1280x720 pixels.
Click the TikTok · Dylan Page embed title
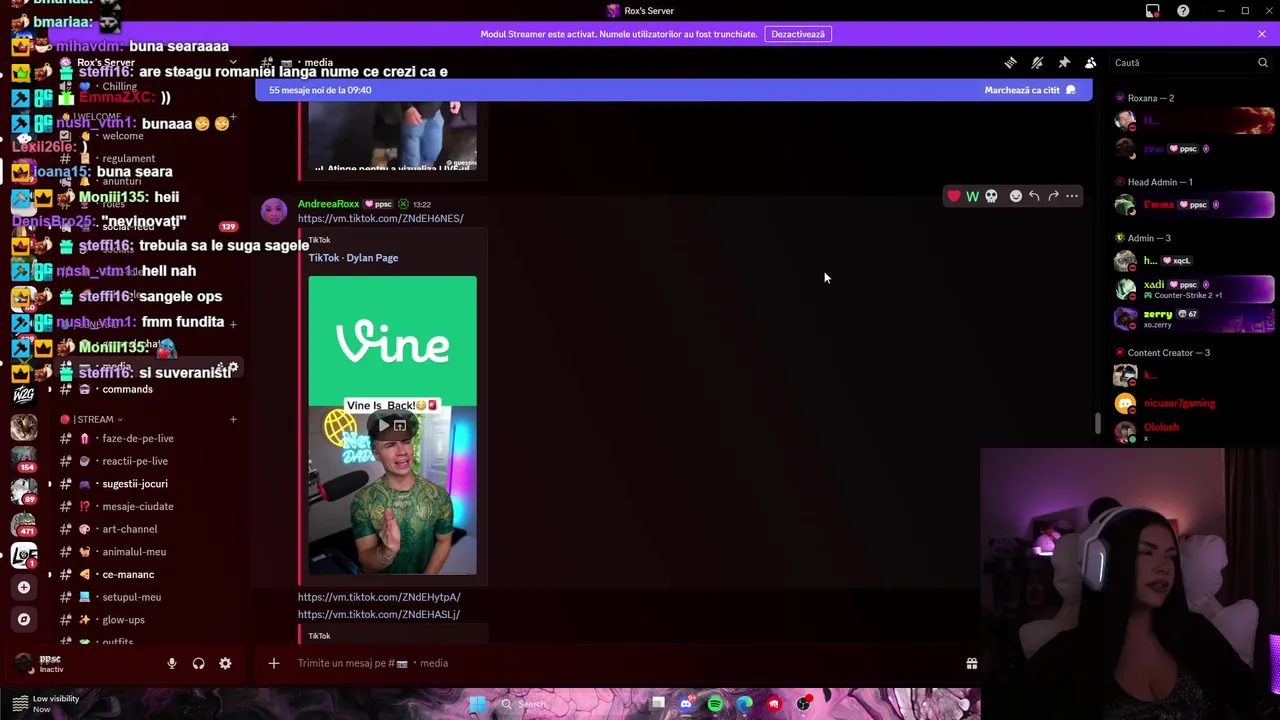point(353,258)
